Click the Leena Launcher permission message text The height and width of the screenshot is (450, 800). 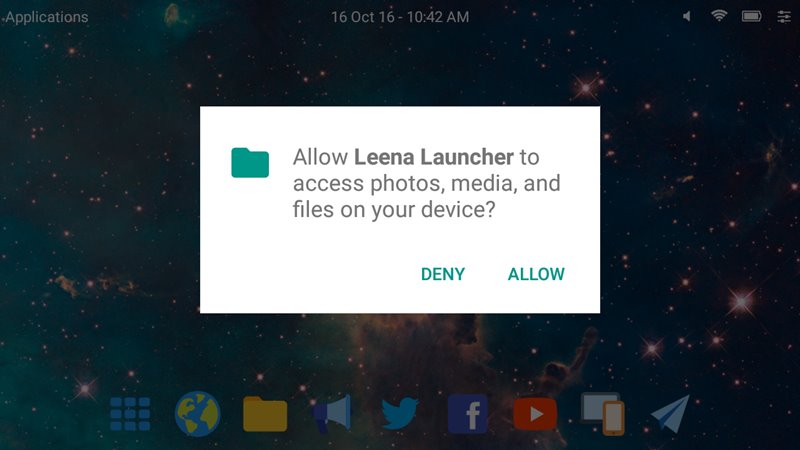(427, 183)
